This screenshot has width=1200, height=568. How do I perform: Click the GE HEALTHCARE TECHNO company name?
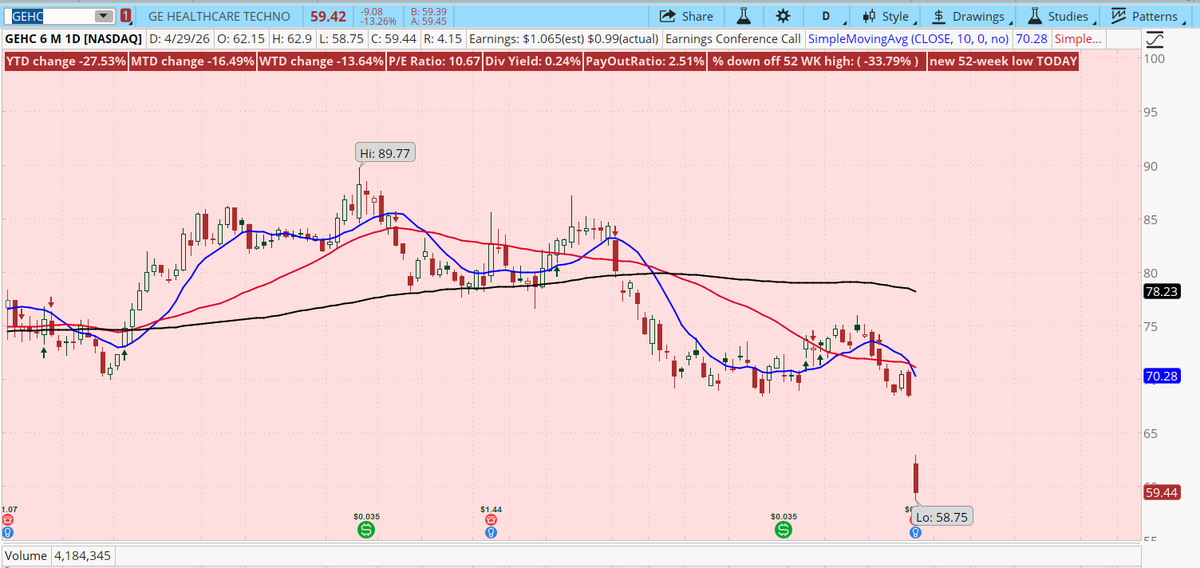219,16
